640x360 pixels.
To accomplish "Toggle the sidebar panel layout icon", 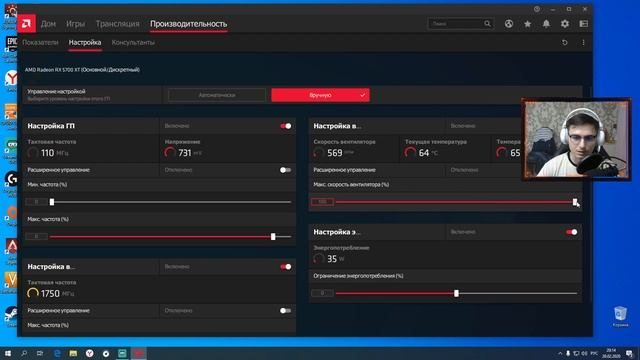I will coord(584,24).
